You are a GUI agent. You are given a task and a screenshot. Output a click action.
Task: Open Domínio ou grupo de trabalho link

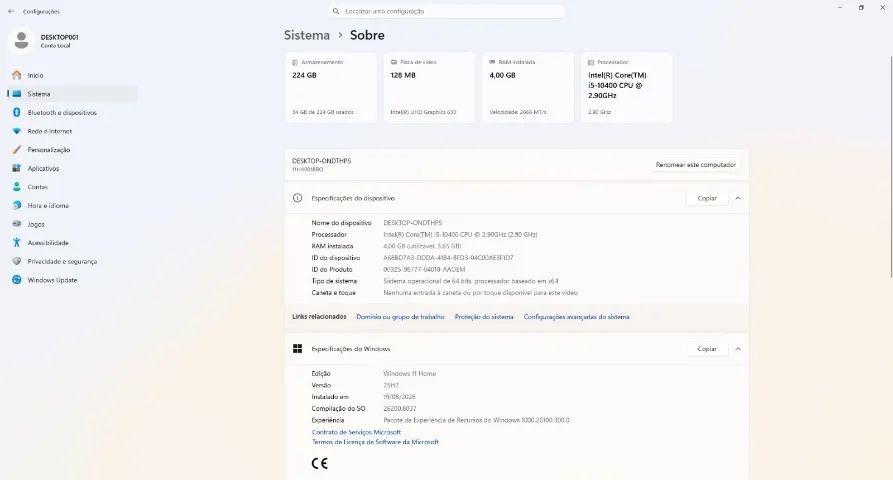click(400, 317)
